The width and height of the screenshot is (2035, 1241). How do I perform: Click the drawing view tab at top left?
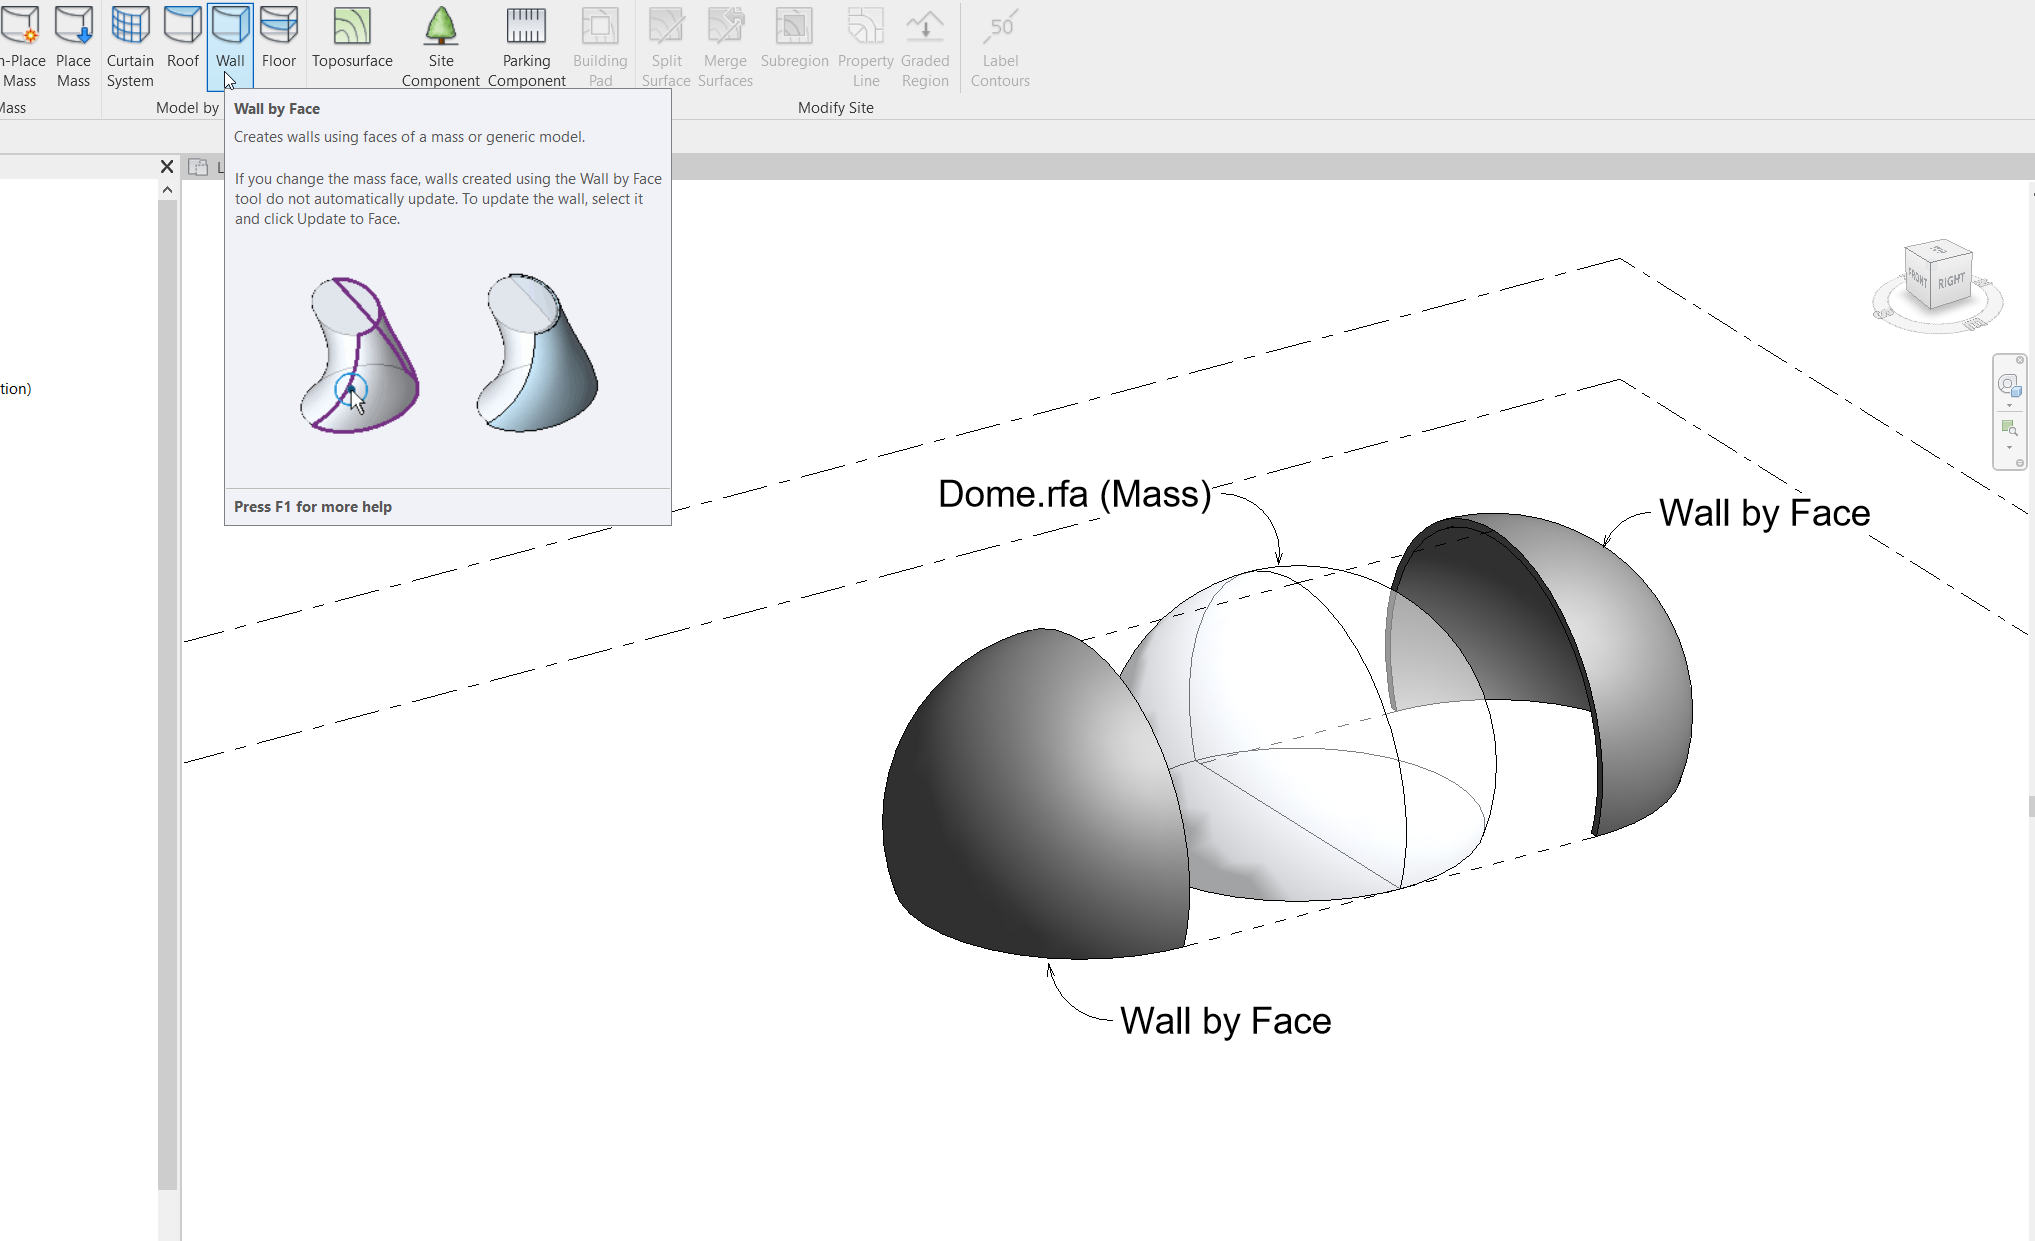point(200,167)
